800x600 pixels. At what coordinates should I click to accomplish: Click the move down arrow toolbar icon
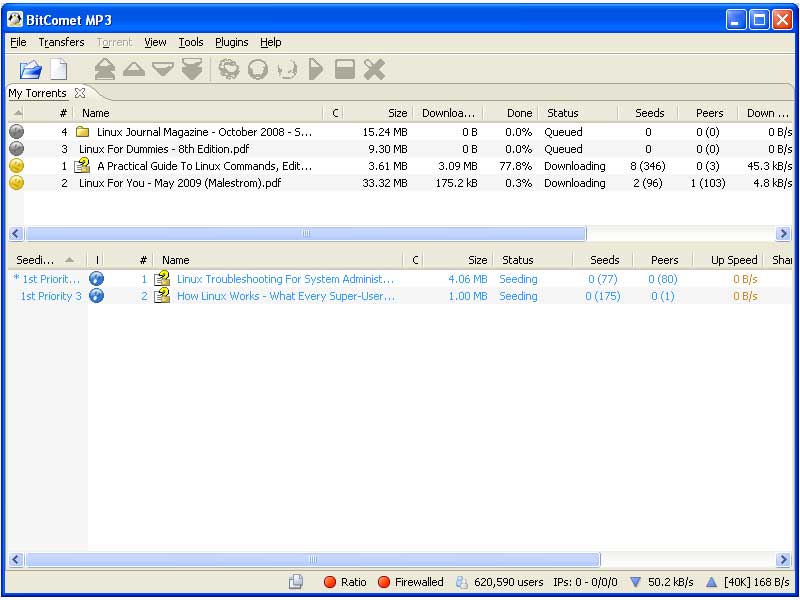pyautogui.click(x=162, y=69)
